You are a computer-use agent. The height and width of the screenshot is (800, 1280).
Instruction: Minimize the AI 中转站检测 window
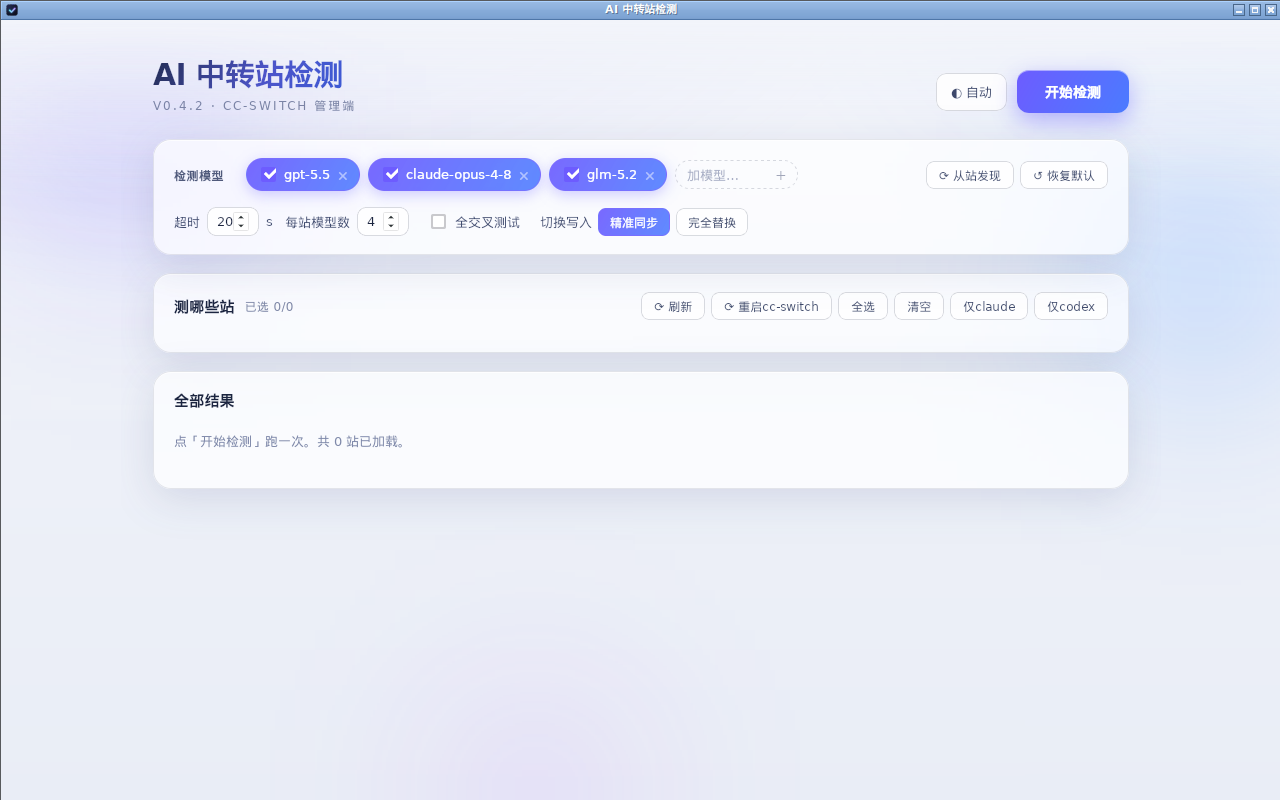(1239, 9)
